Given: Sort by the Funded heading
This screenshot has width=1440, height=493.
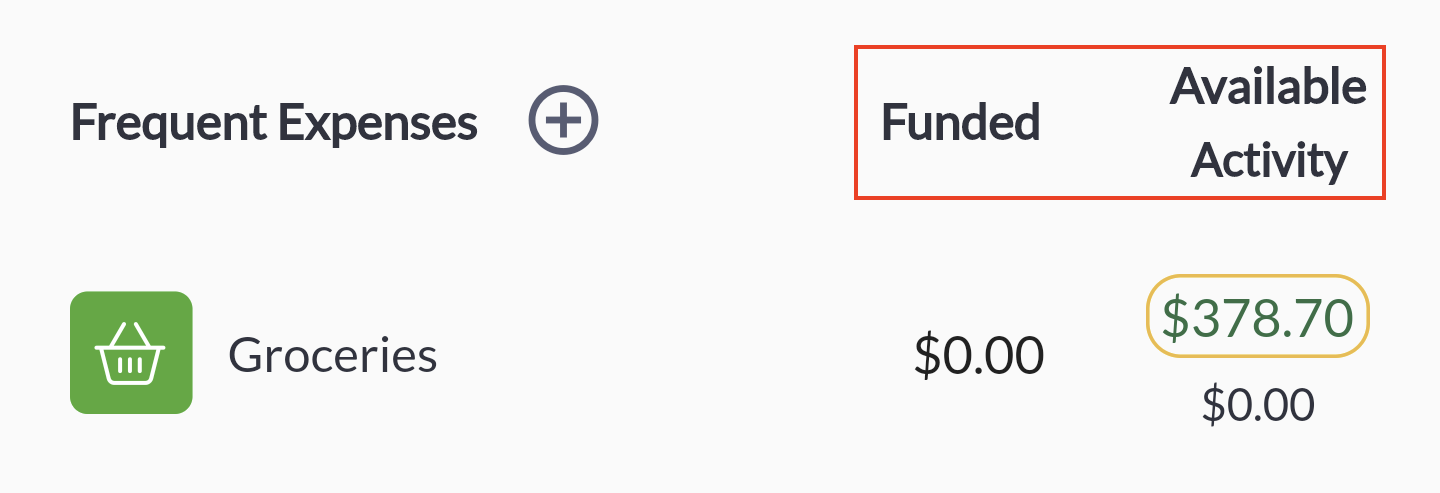Looking at the screenshot, I should [960, 122].
